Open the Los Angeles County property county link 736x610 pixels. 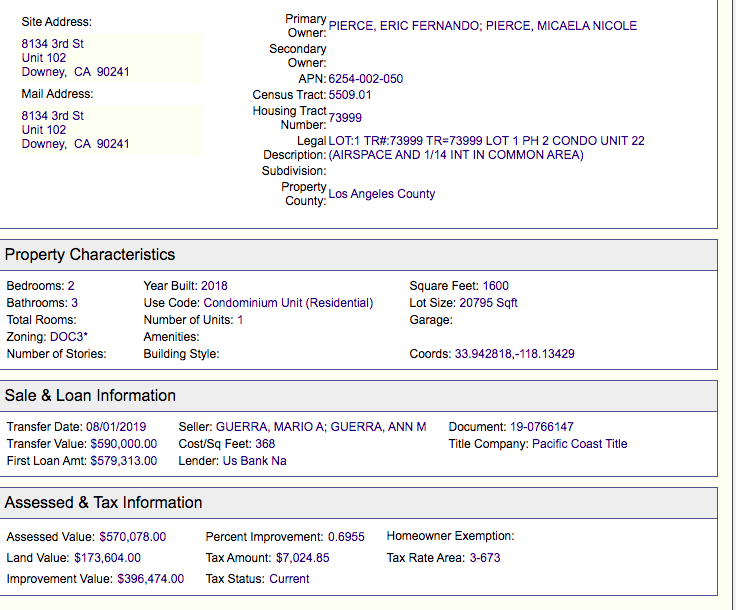[382, 194]
